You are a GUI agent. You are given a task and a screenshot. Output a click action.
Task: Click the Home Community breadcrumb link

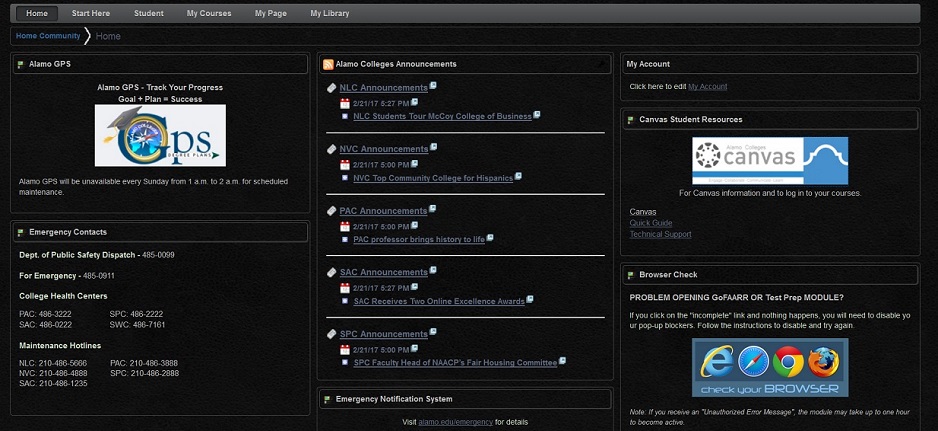(x=48, y=36)
